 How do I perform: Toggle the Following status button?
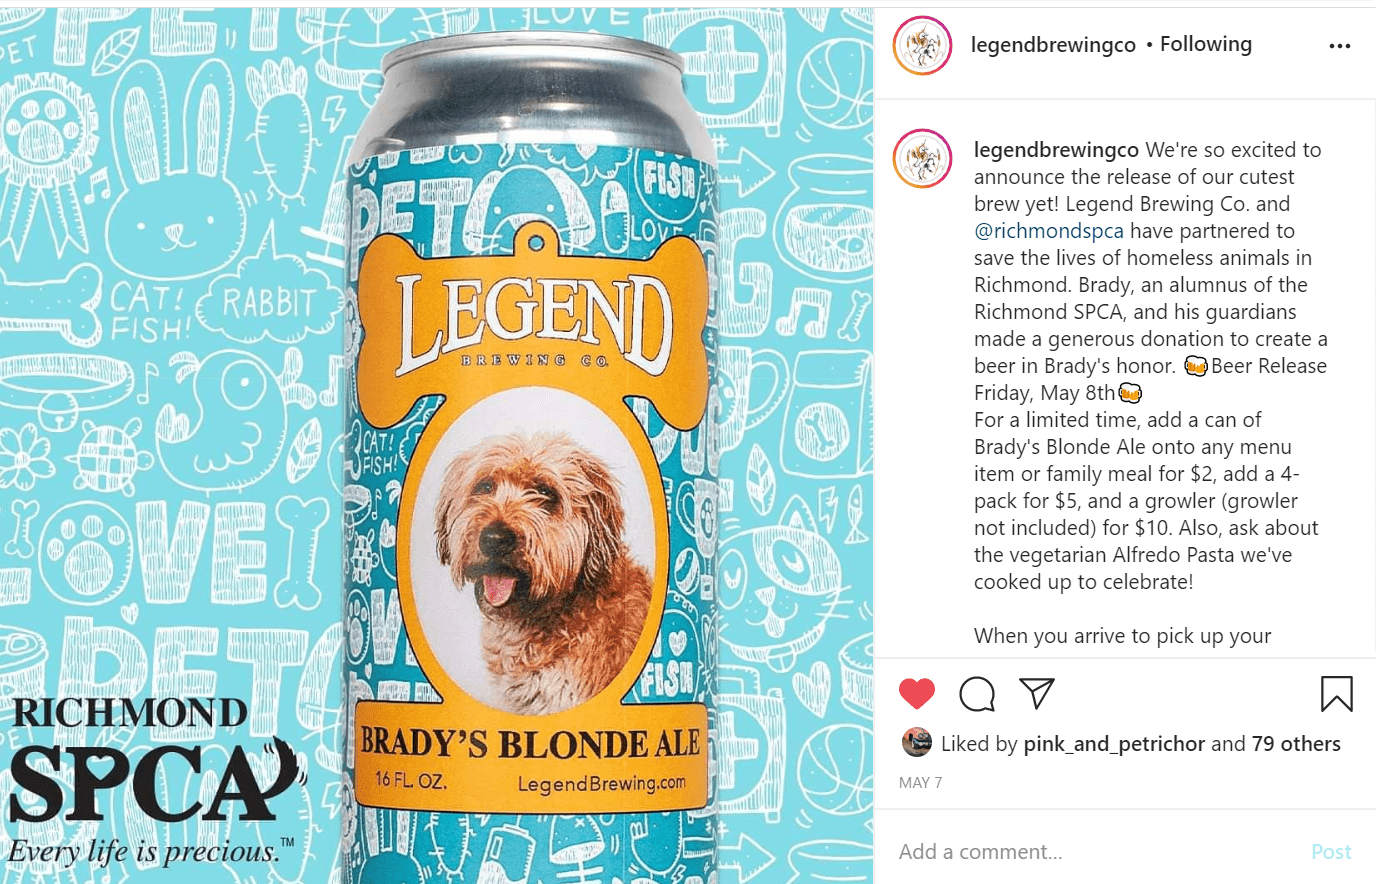point(1205,44)
